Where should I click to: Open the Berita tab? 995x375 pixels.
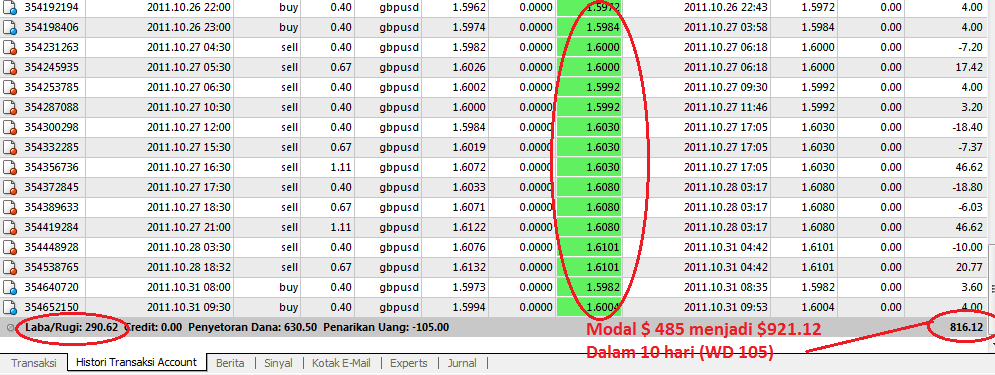[x=230, y=363]
